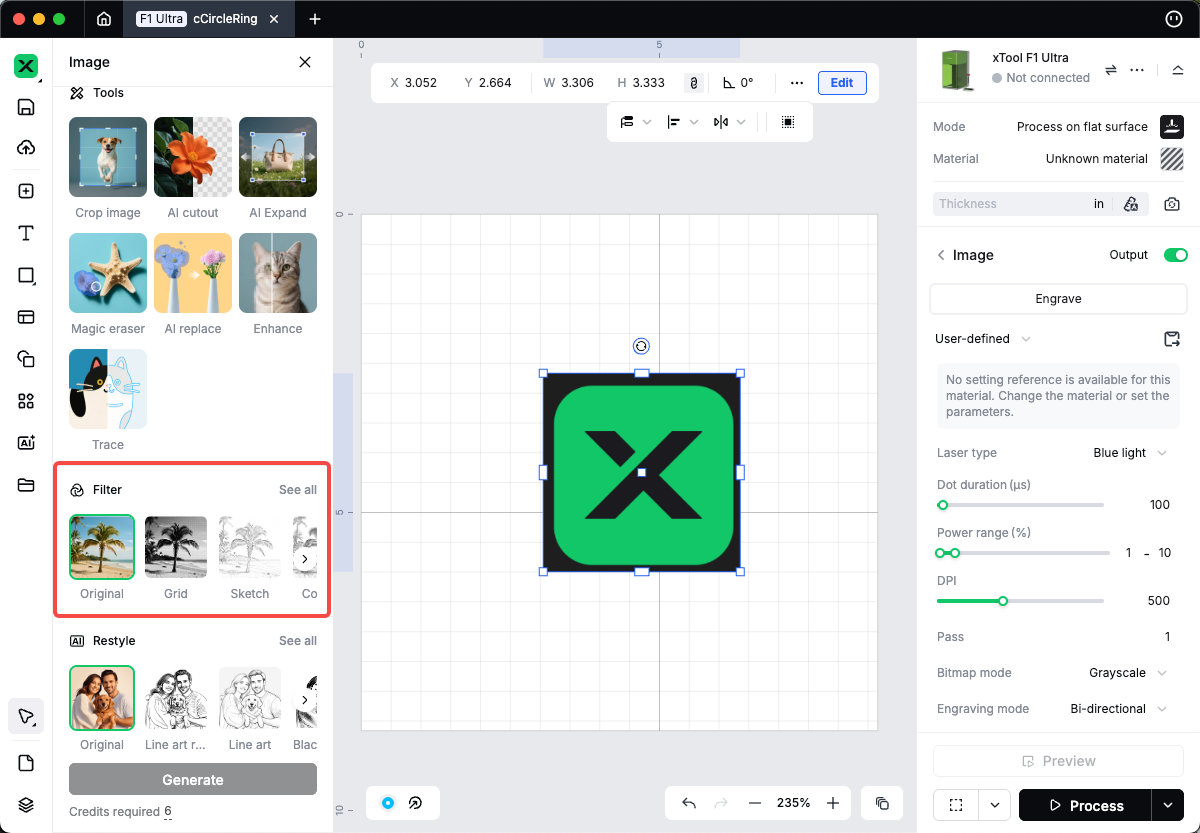The image size is (1200, 833).
Task: Click See all next to Filter
Action: [x=297, y=490]
